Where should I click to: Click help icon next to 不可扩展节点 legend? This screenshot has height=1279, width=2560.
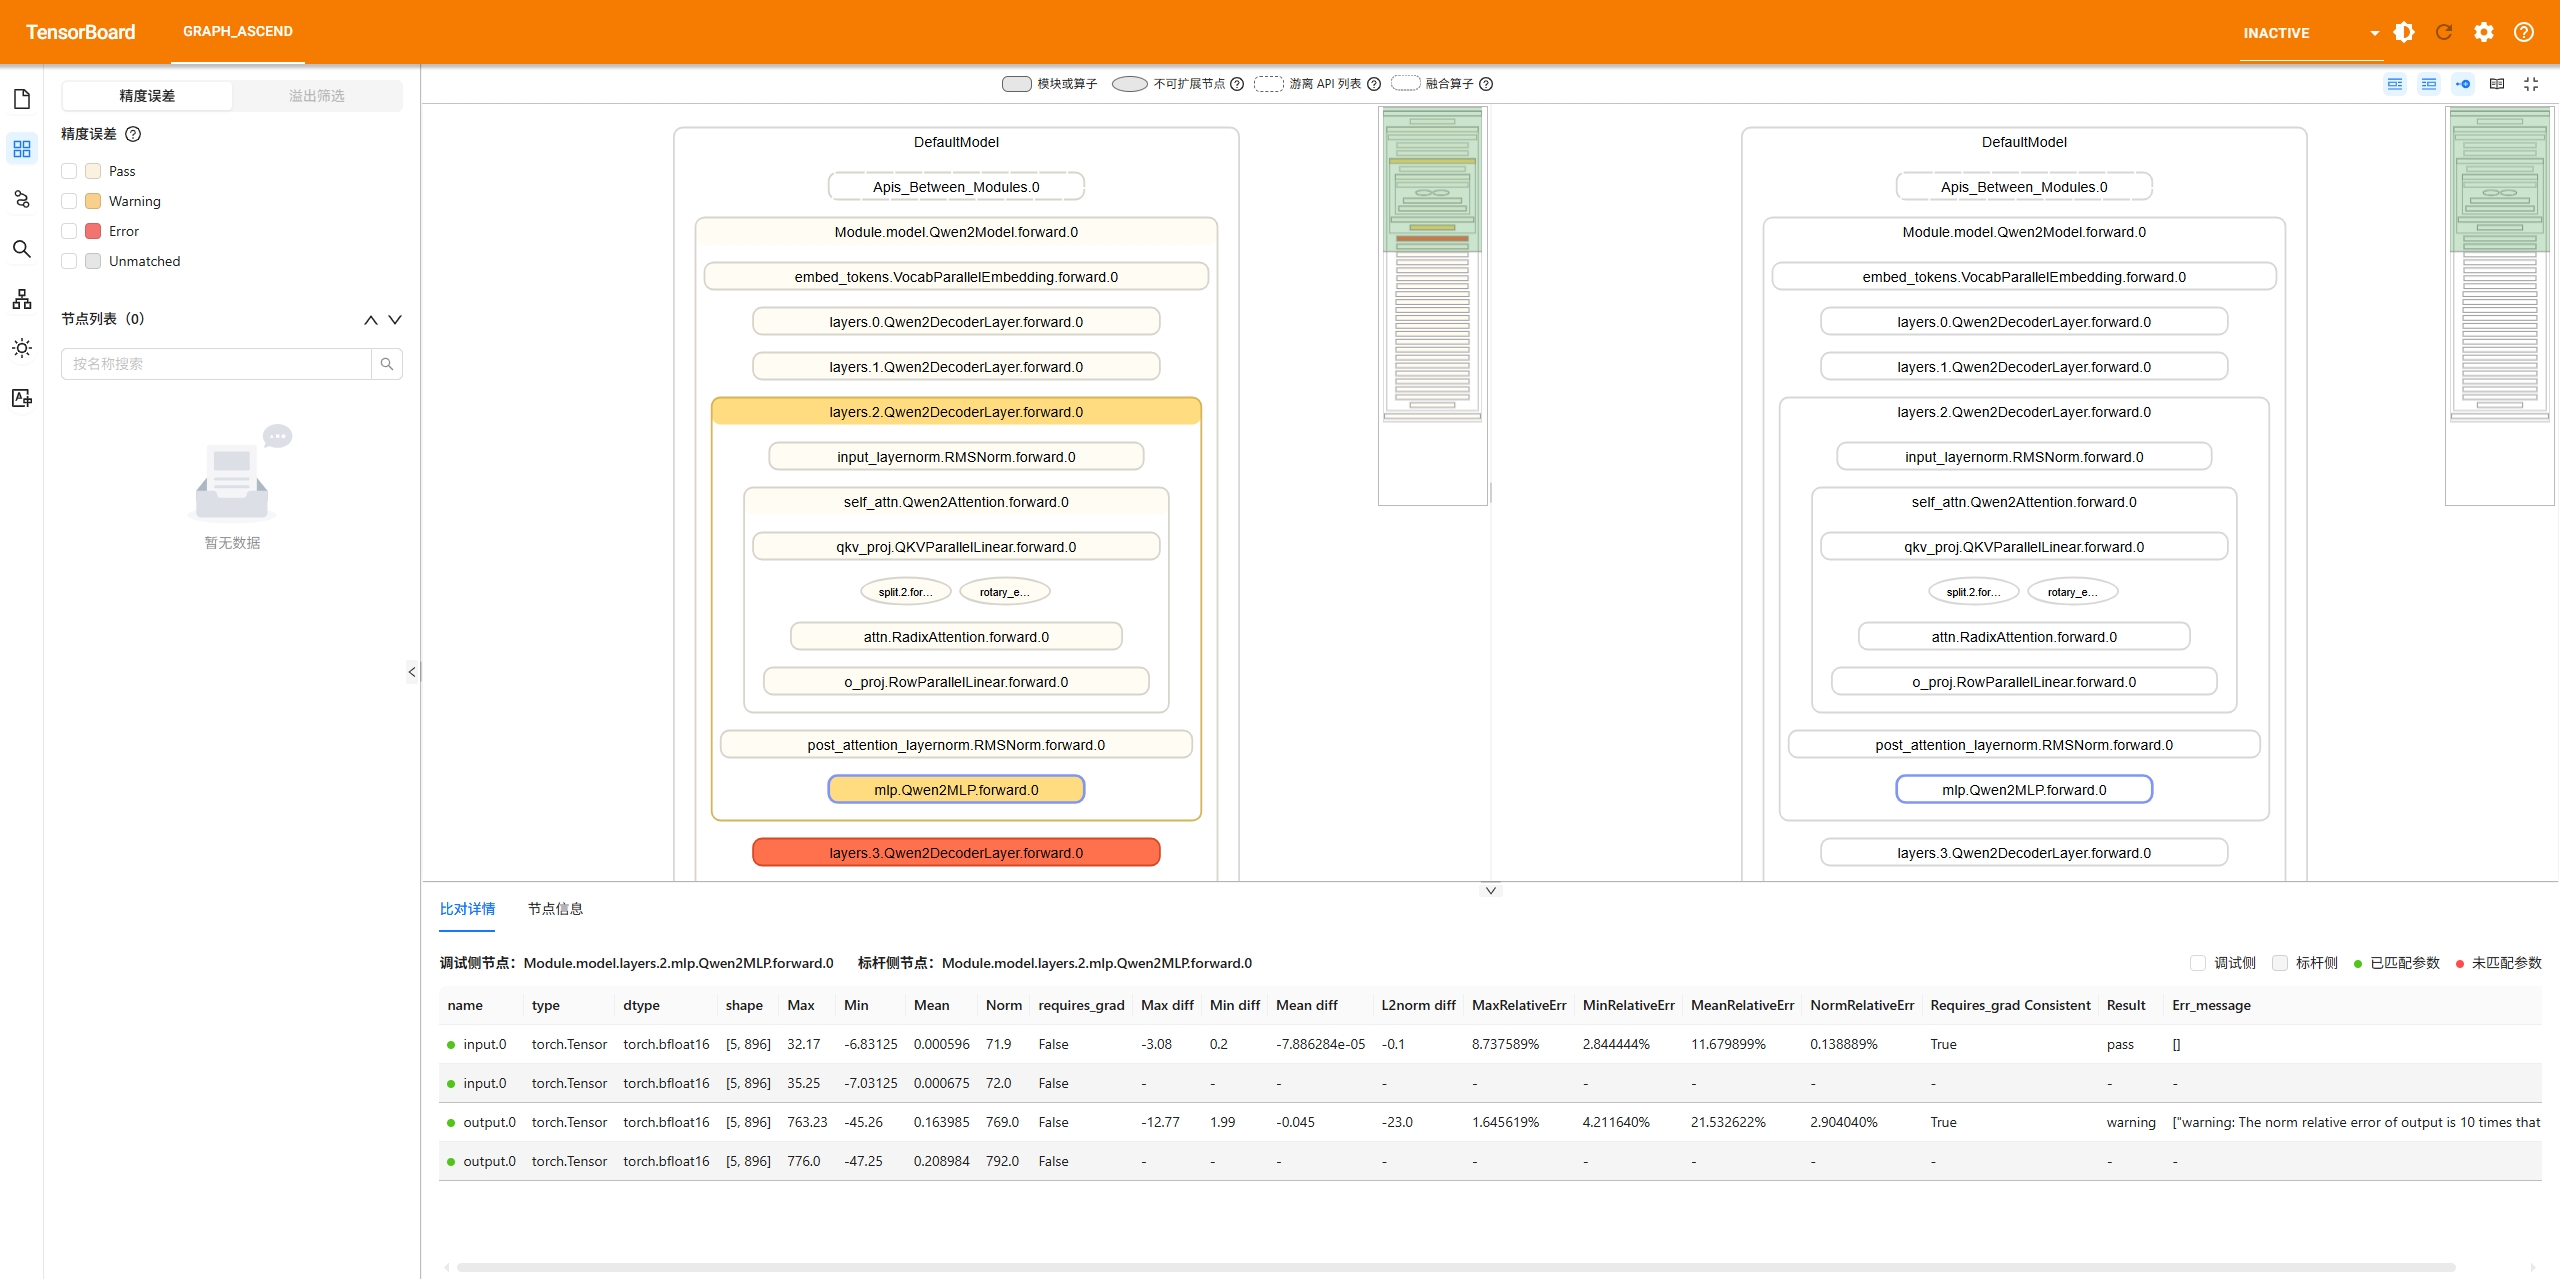(x=1237, y=84)
